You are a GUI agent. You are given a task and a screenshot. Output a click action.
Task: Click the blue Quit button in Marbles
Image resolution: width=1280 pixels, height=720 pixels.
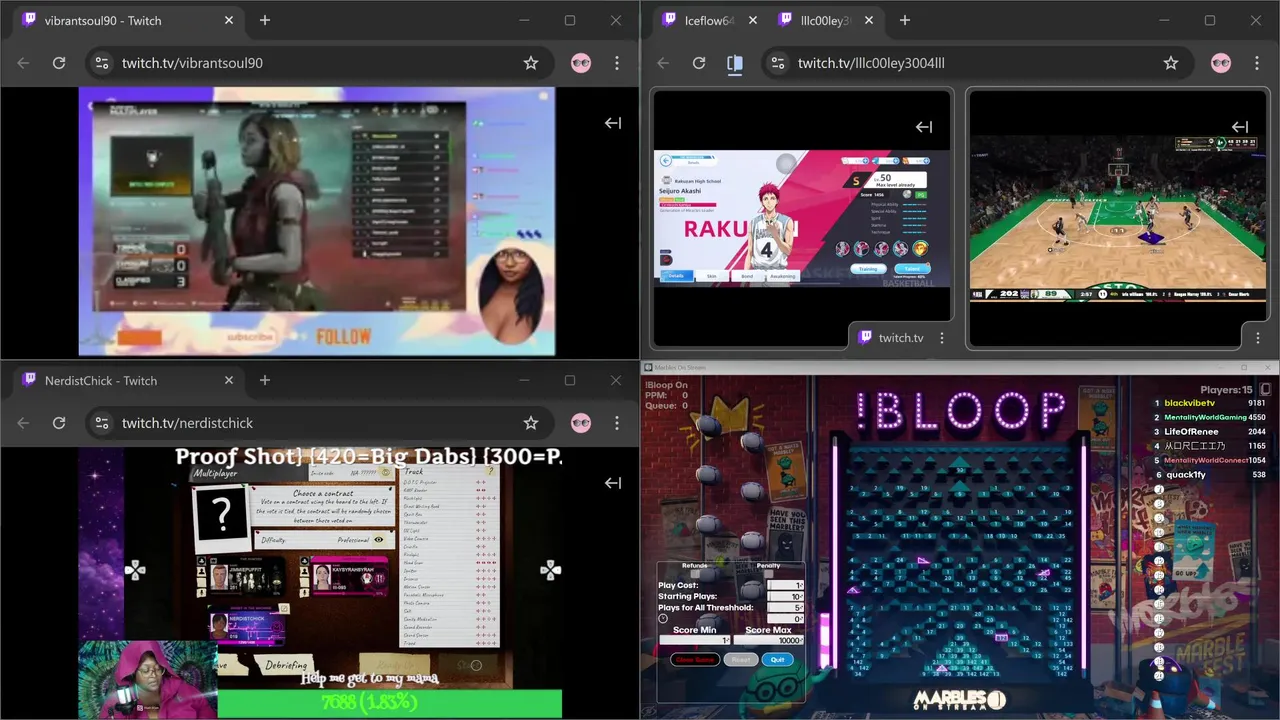tap(777, 659)
